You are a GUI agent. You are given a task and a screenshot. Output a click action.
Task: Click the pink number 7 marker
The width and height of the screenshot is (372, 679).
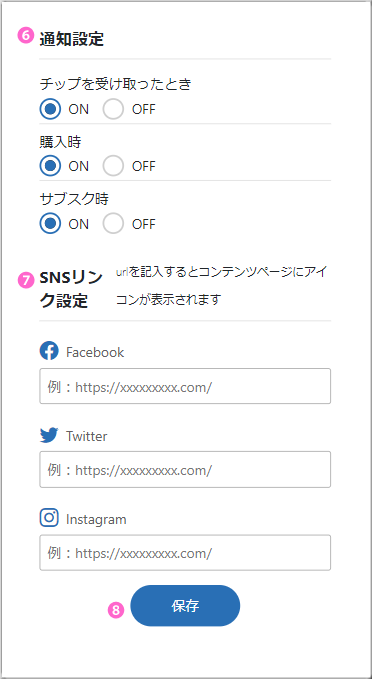point(26,281)
